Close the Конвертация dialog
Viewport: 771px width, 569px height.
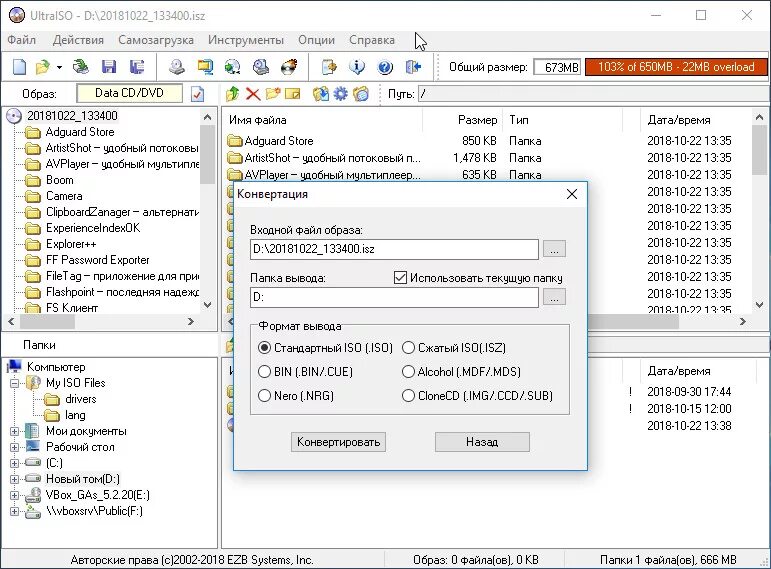pyautogui.click(x=572, y=194)
